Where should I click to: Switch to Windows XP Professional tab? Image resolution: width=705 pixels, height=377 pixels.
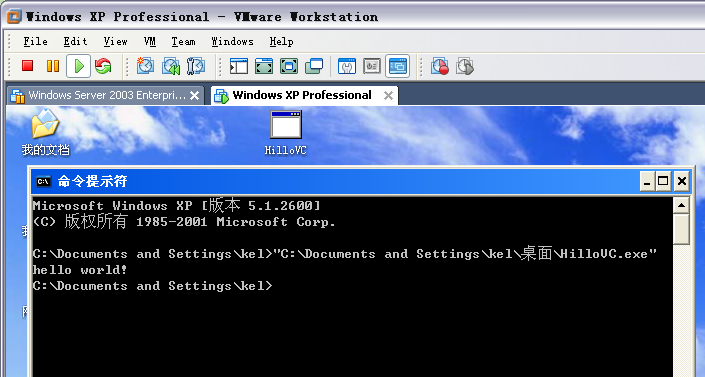click(x=304, y=95)
